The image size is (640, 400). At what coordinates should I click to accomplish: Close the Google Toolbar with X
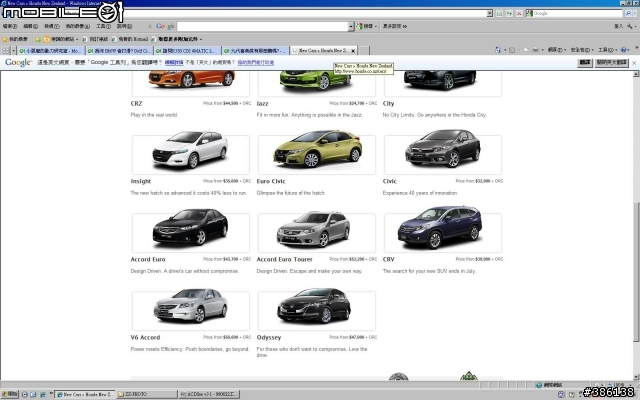(x=150, y=26)
